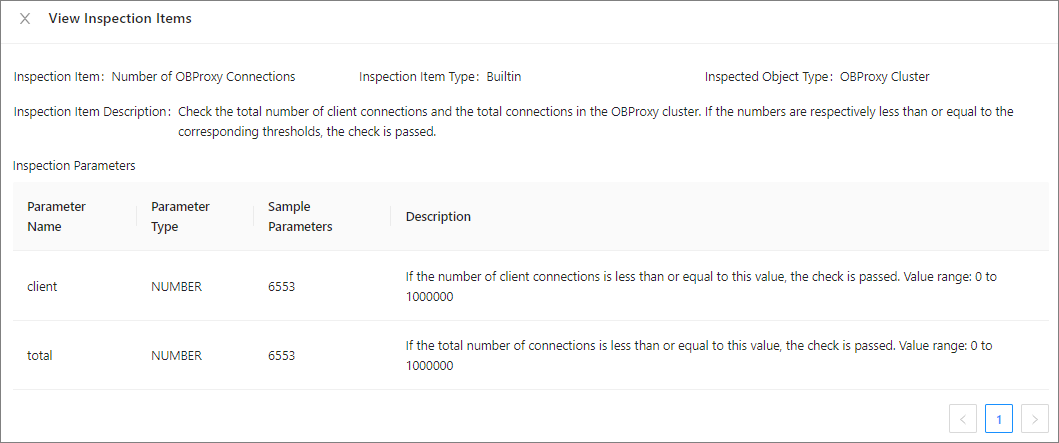Click NUMBER type in the total row
1059x443 pixels.
(176, 355)
